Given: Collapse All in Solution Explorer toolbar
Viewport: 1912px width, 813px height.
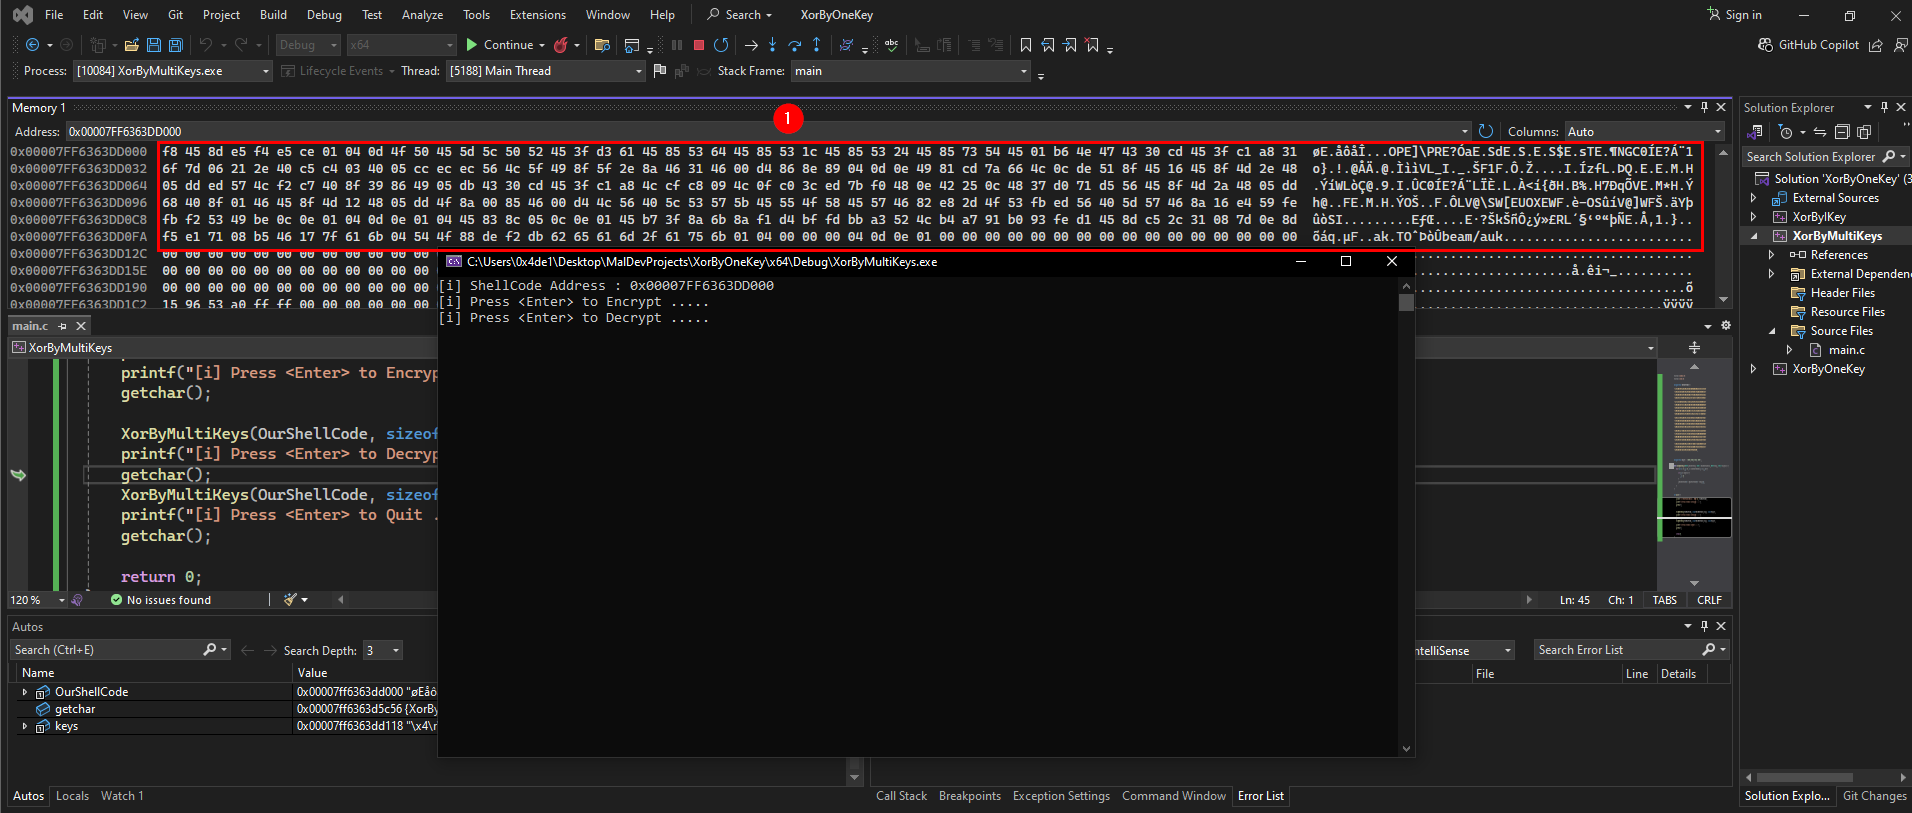Looking at the screenshot, I should (x=1842, y=132).
